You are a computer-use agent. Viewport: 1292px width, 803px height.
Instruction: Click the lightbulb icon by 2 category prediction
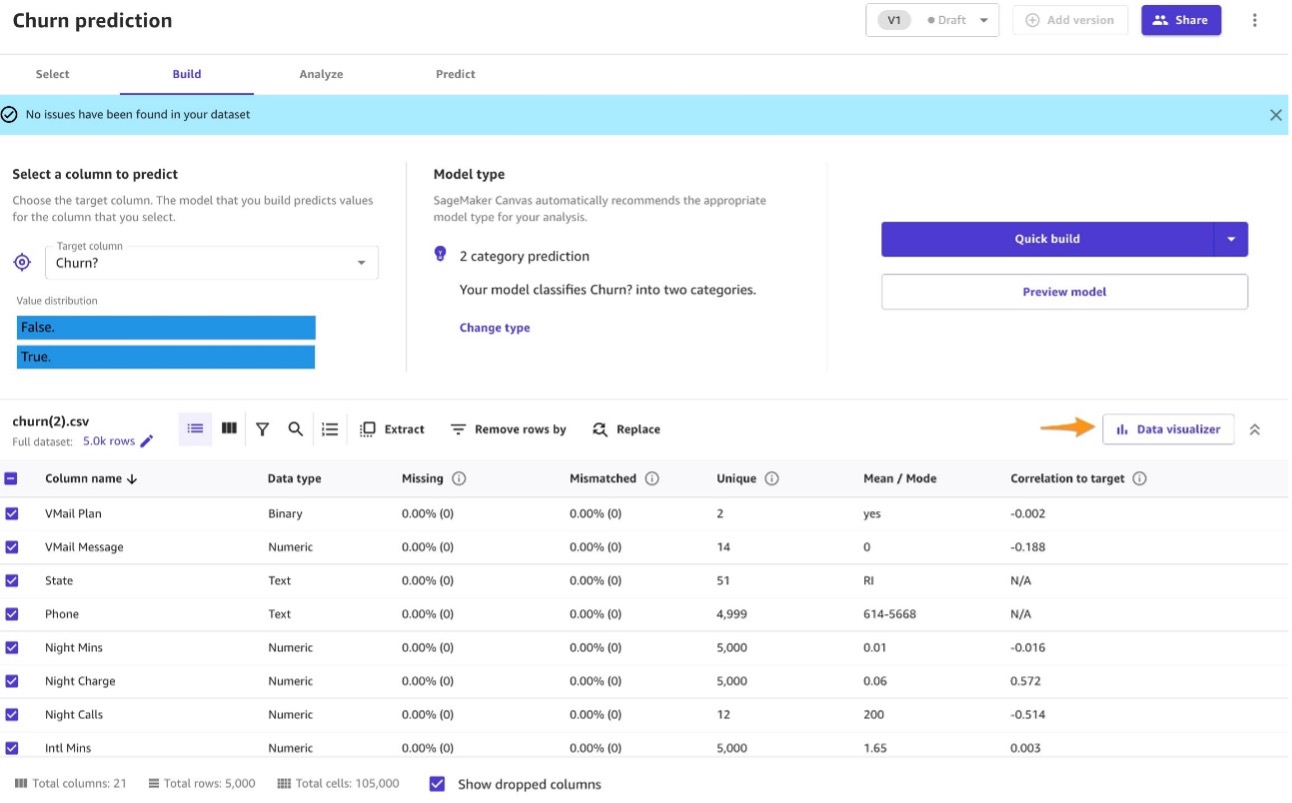440,255
